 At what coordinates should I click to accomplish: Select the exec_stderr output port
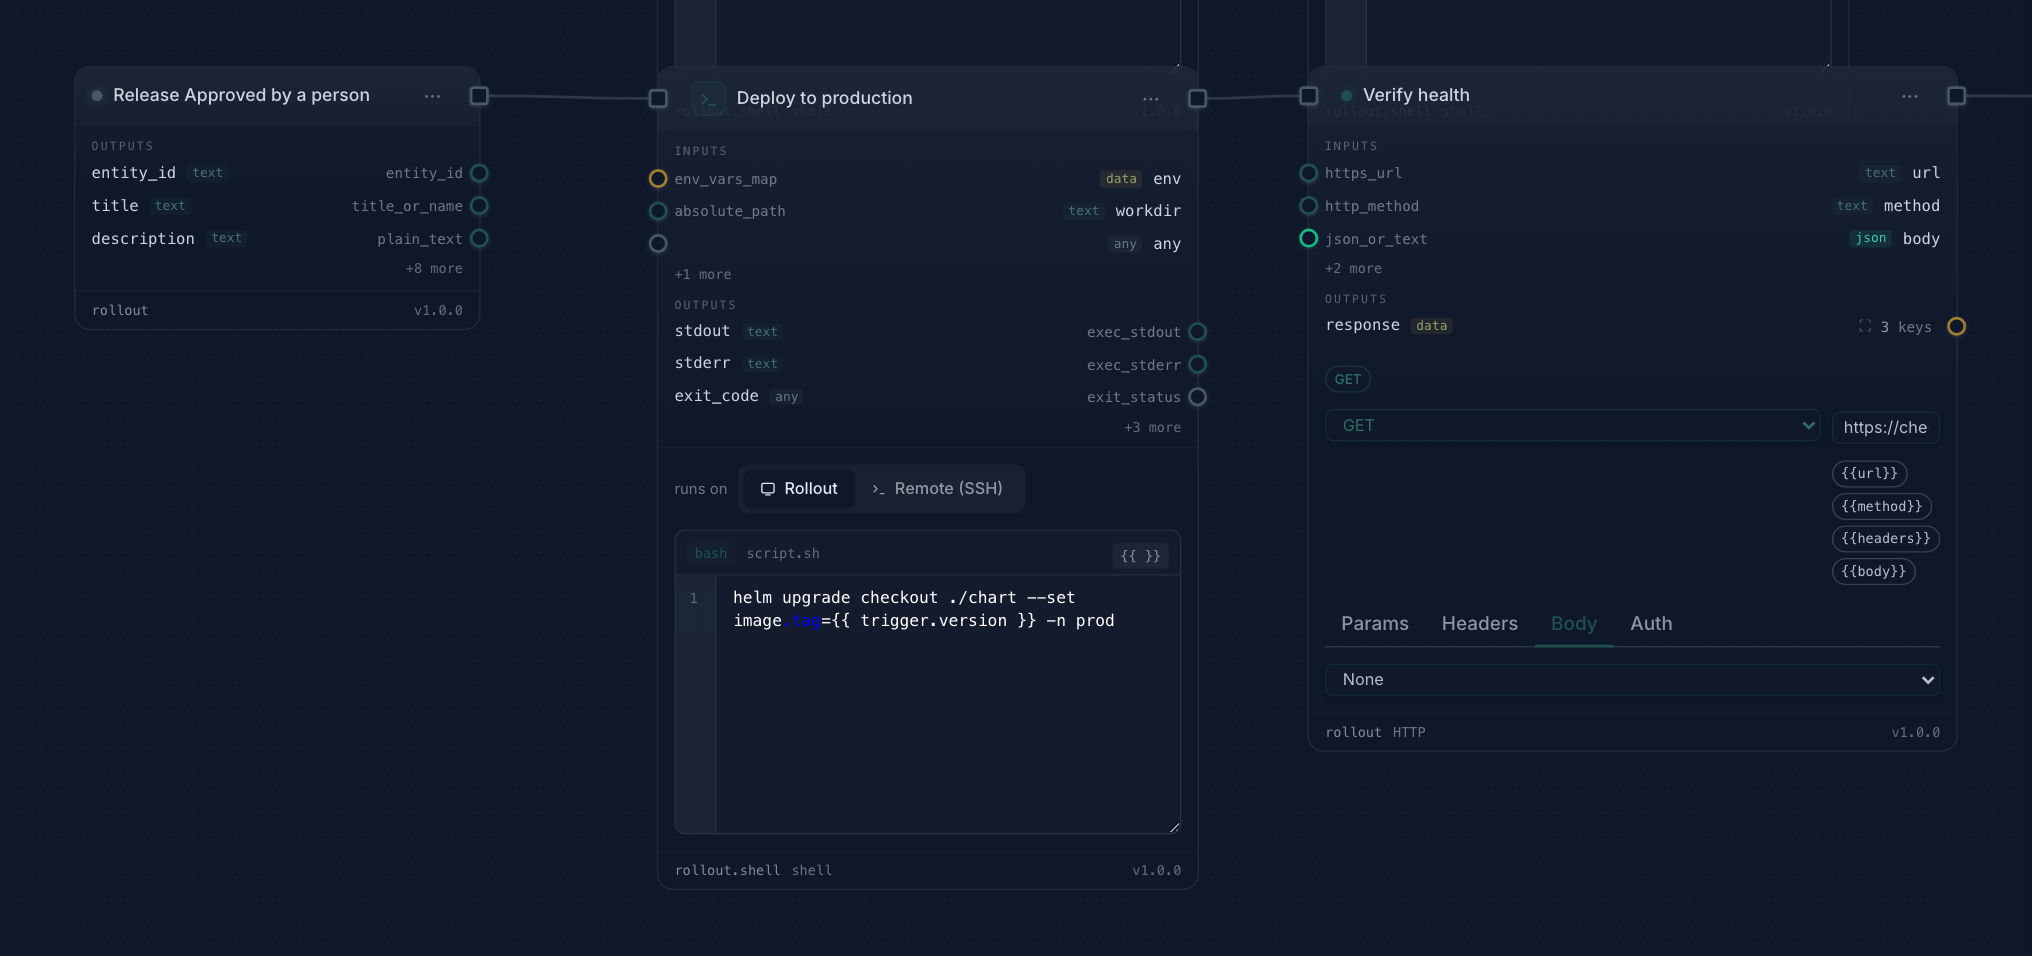1197,364
